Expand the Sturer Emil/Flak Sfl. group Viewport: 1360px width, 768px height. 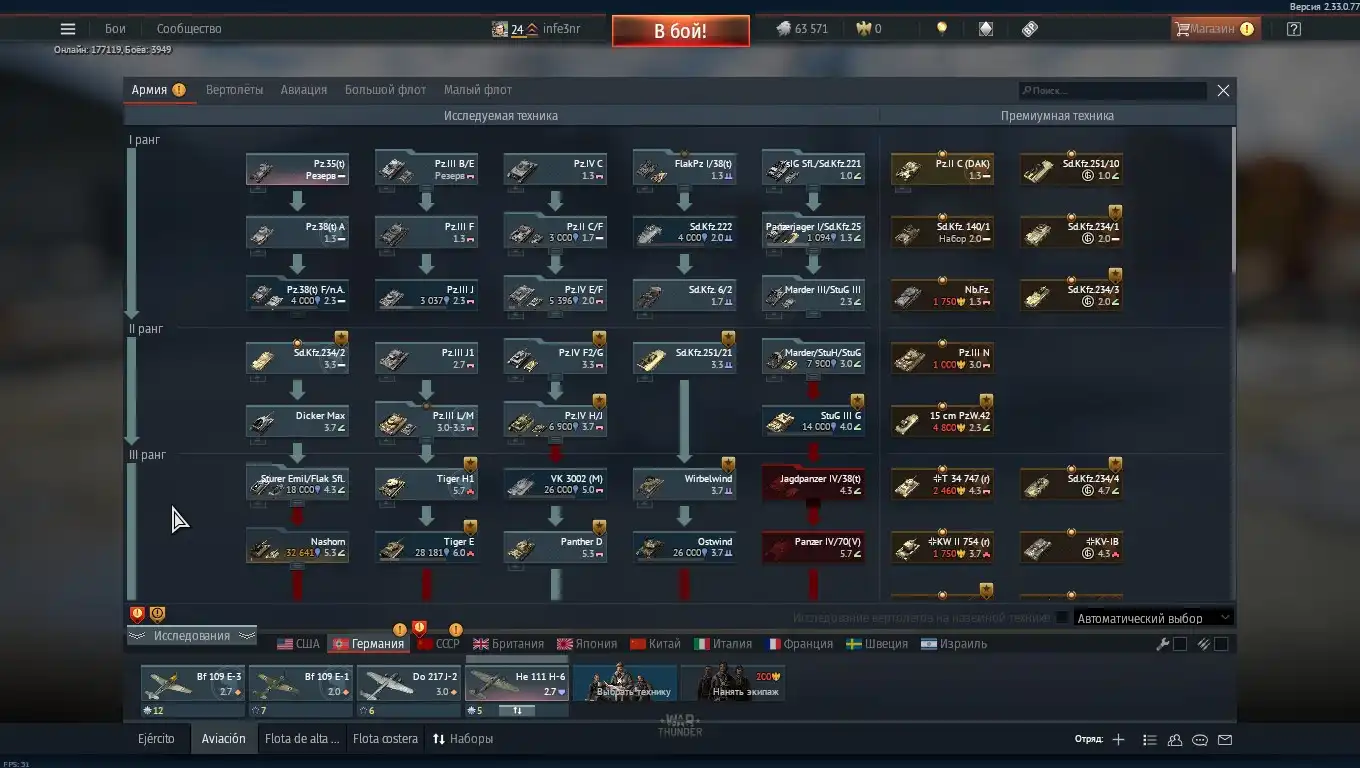point(297,484)
